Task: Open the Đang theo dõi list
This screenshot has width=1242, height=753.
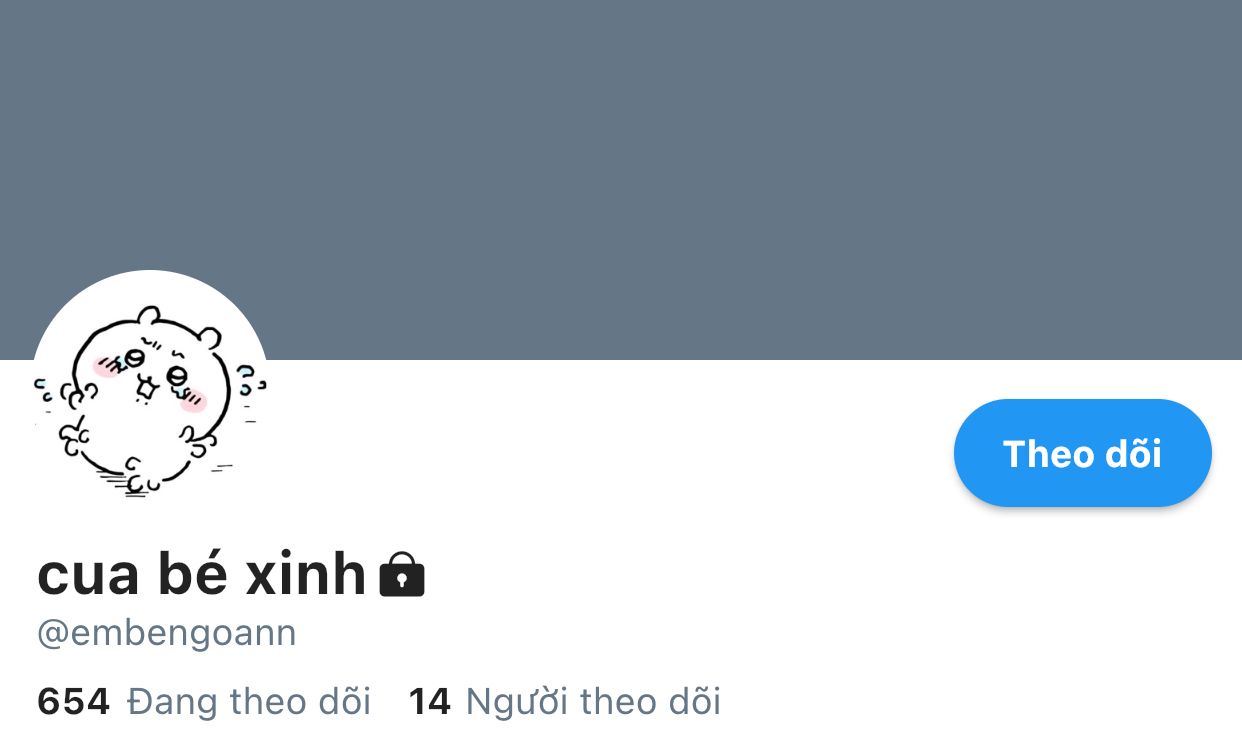Action: (204, 701)
